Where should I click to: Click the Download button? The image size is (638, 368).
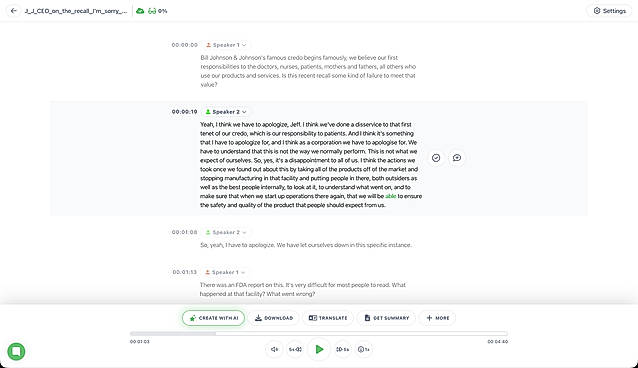tap(274, 318)
